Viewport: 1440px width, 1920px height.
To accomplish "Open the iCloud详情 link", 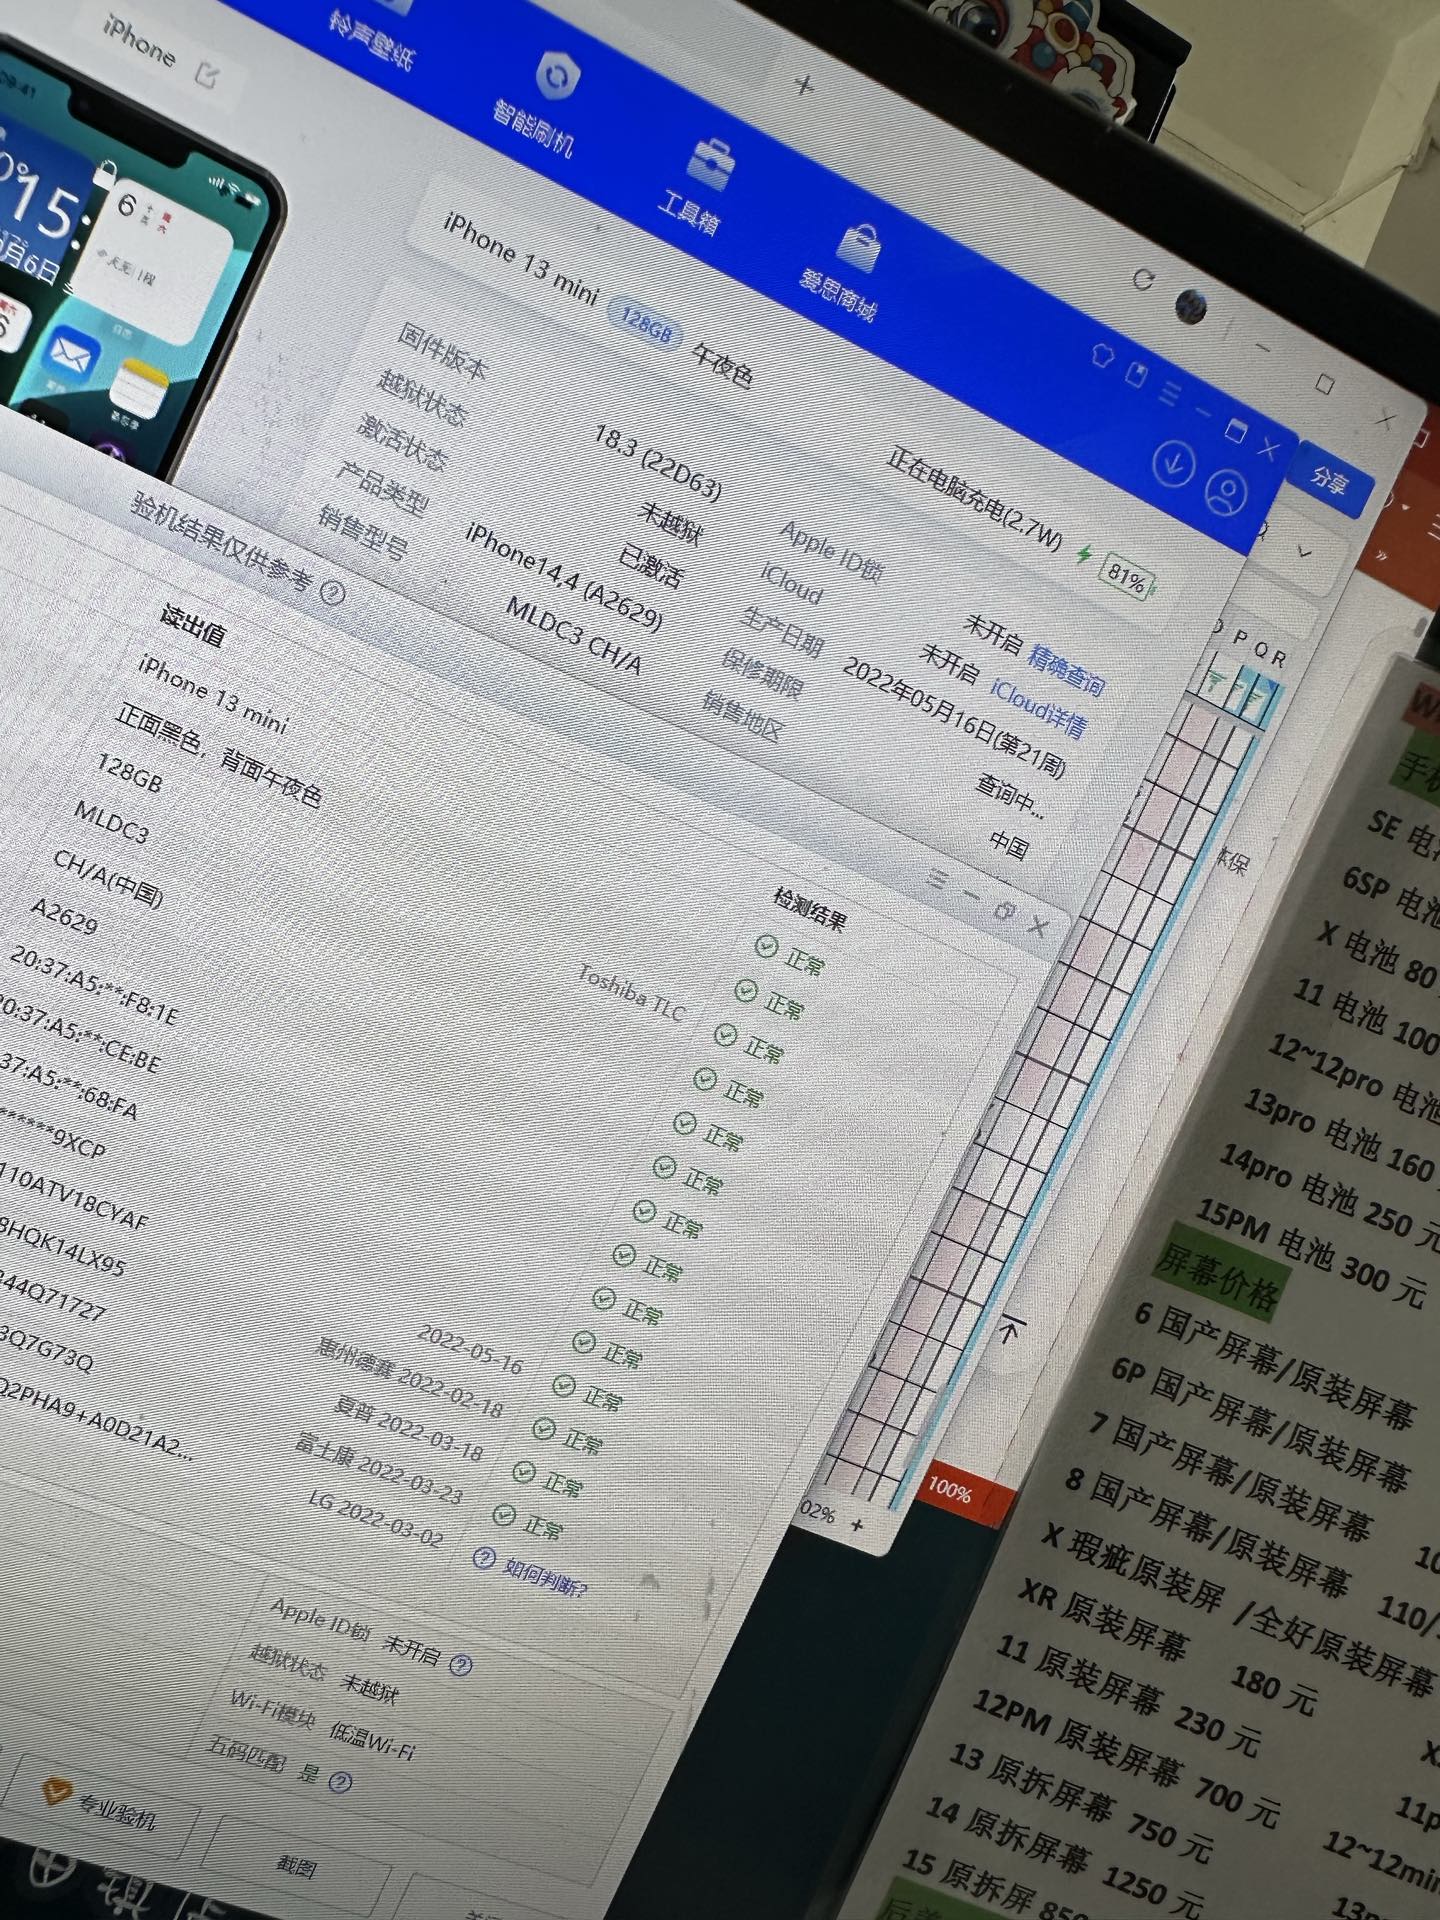I will [1039, 708].
